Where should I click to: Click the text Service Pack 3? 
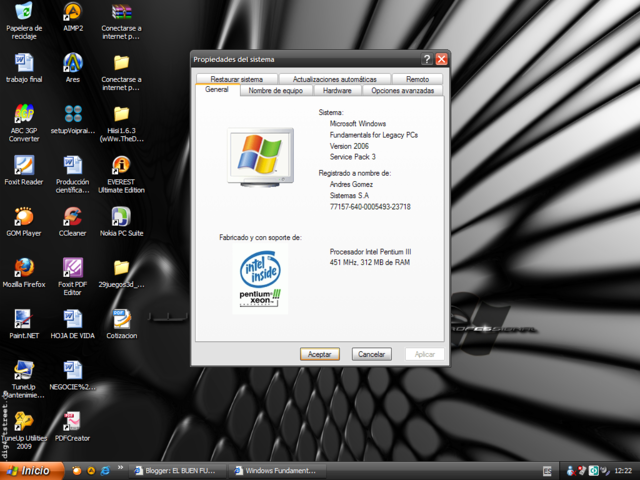pos(353,157)
